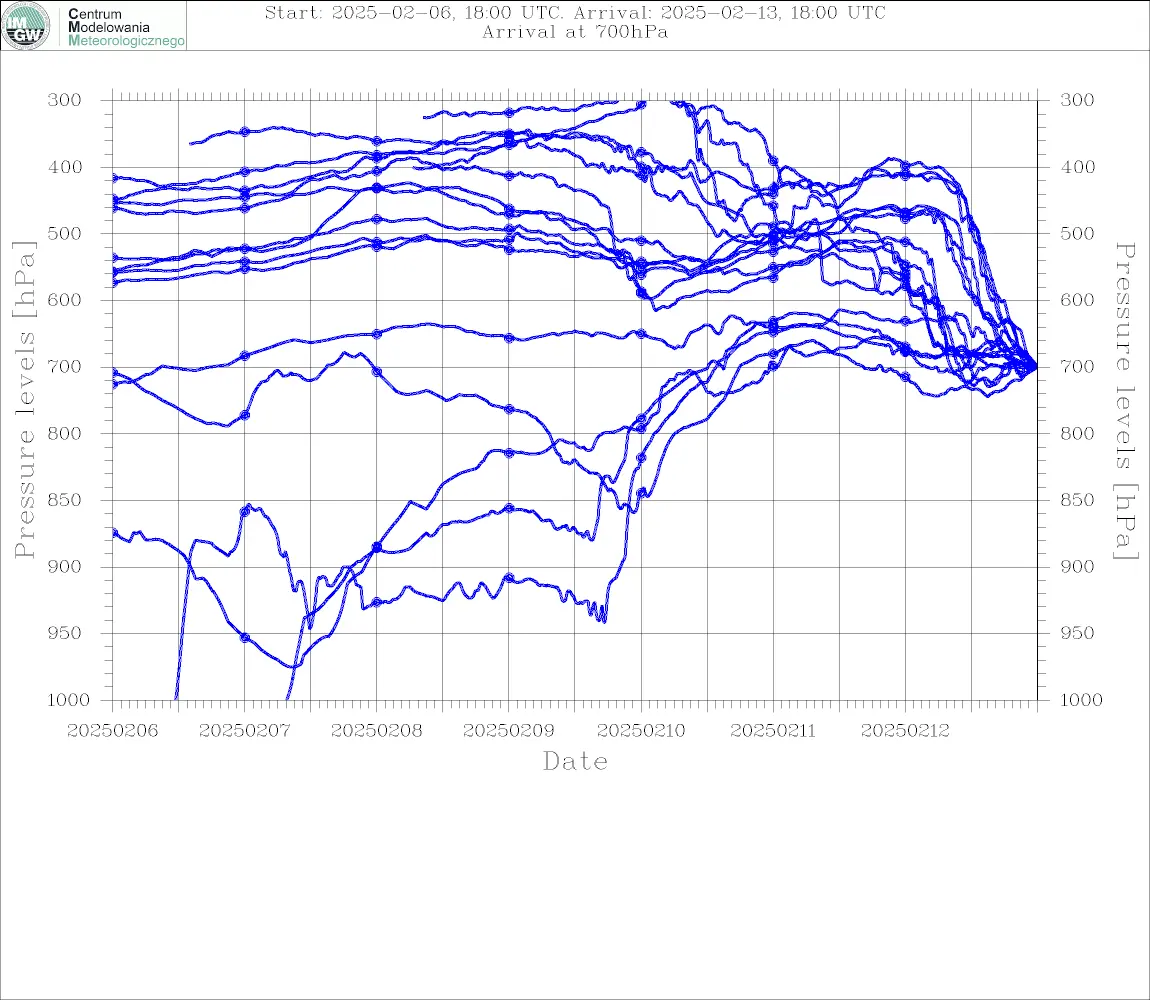
Task: Click the left axis 1000 label
Action: [68, 699]
